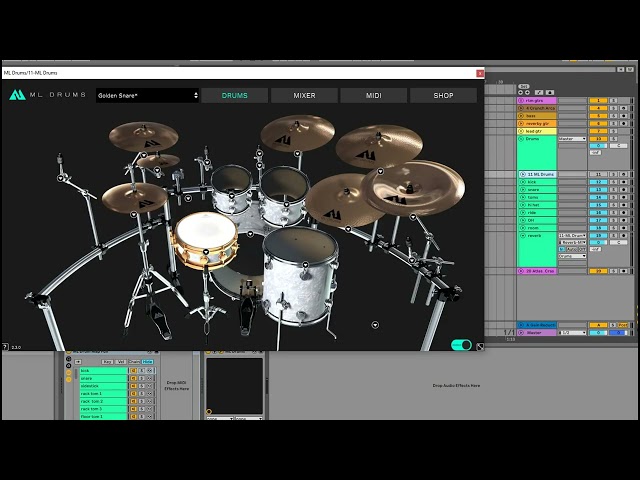The width and height of the screenshot is (640, 480).
Task: Arm the 11 ML Drums track for recording
Action: [623, 174]
